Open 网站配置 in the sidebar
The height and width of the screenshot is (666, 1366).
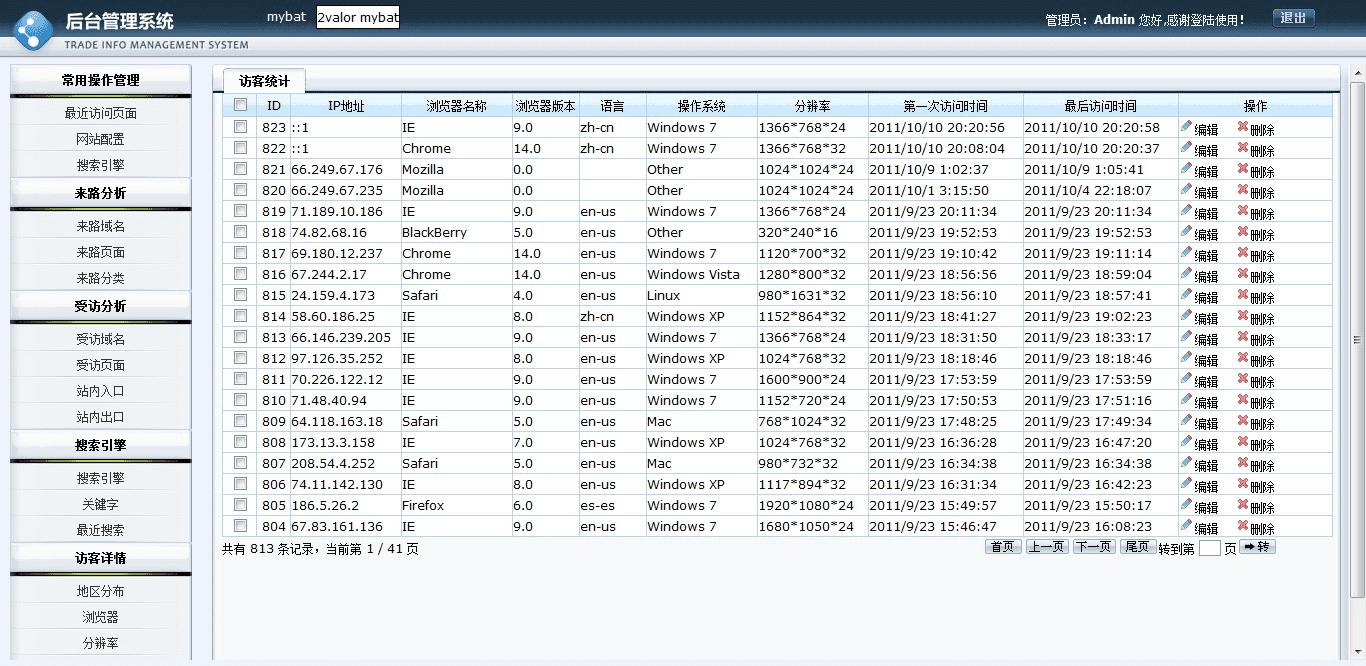coord(100,140)
